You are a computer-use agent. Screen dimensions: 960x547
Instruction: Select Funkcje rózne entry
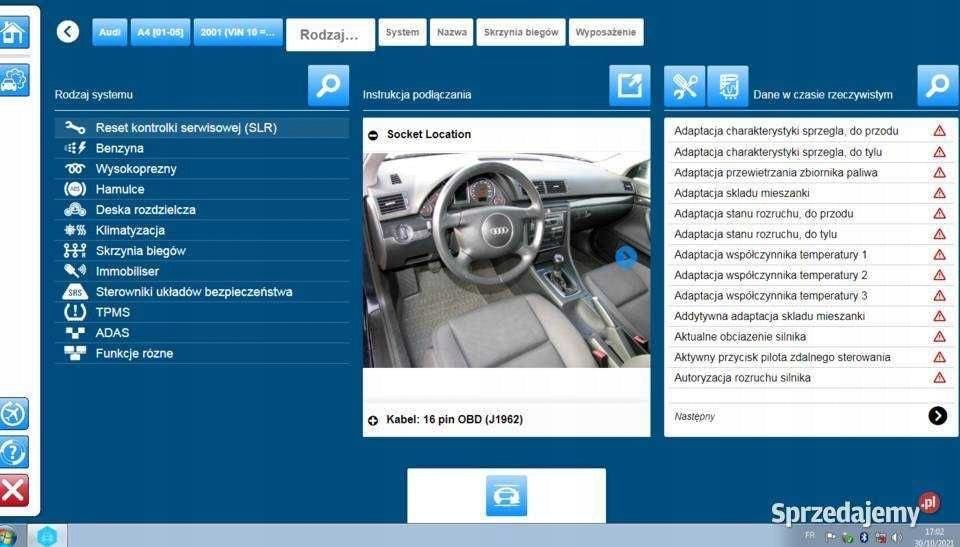202,353
